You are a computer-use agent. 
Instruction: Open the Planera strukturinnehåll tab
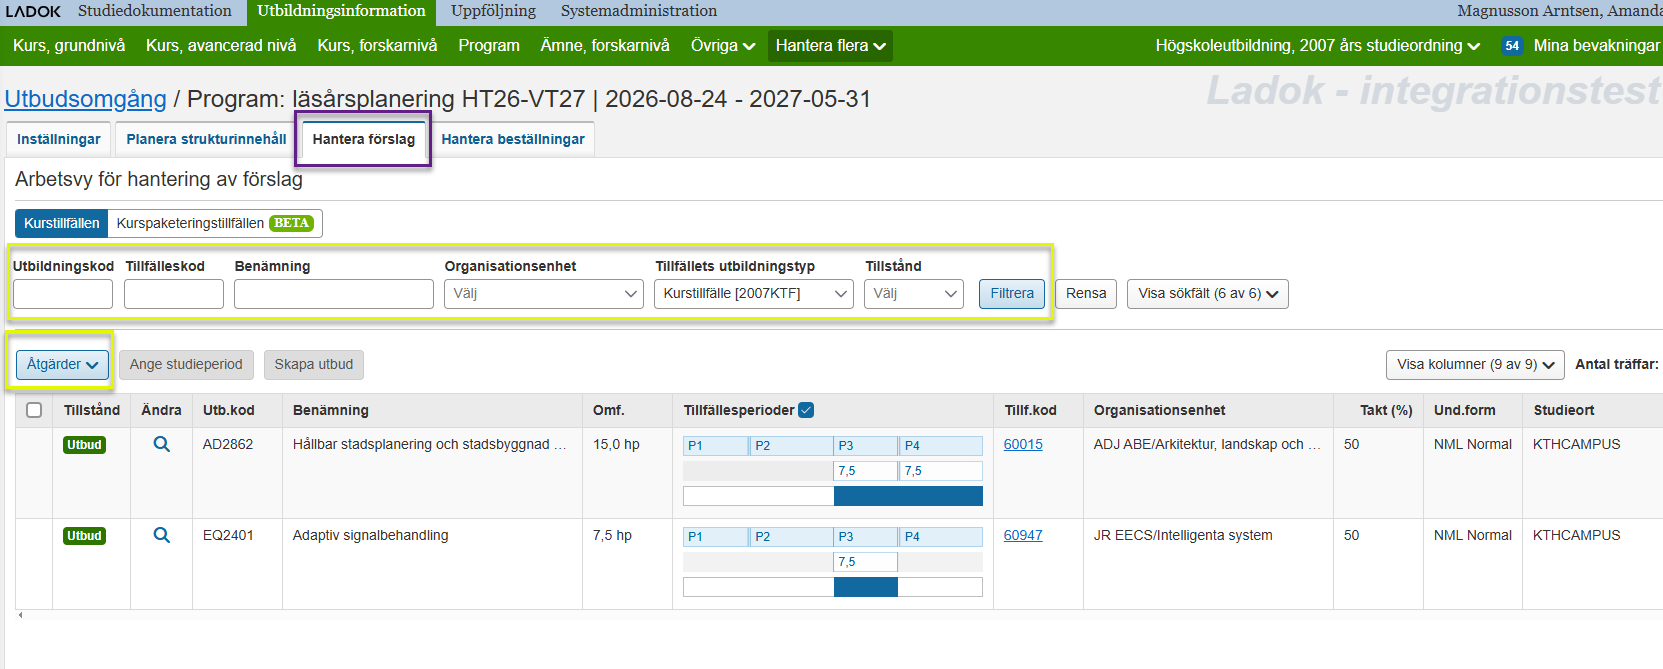[x=206, y=139]
